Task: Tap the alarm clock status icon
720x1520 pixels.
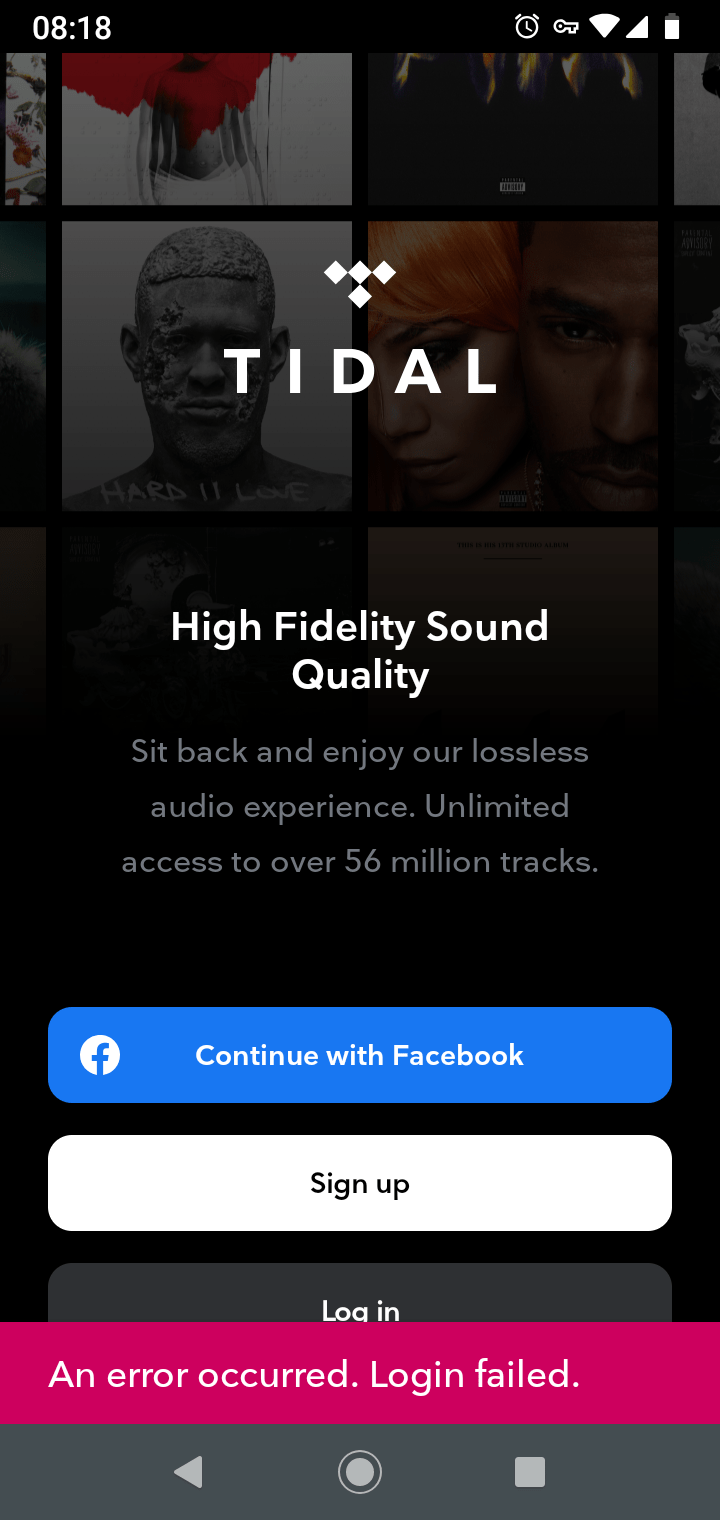Action: [527, 26]
